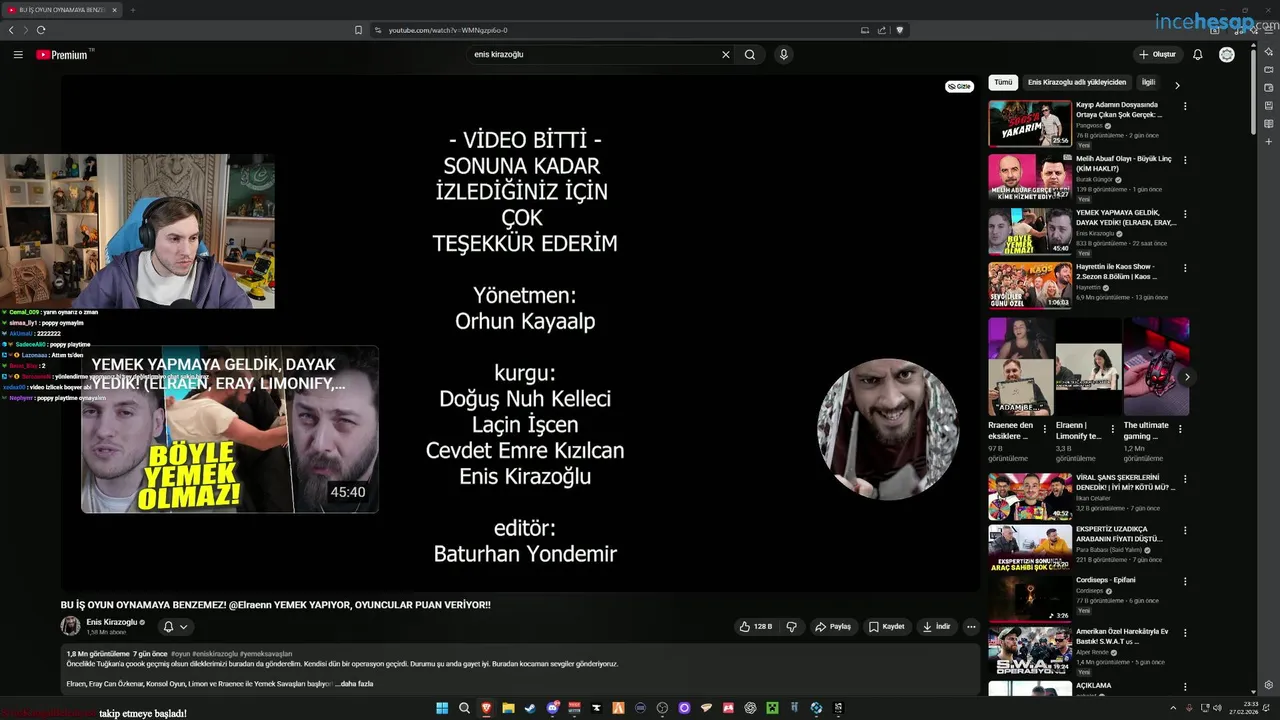Click page vertical scrollbar
Screen dimensions: 1280x720
pyautogui.click(x=1255, y=90)
